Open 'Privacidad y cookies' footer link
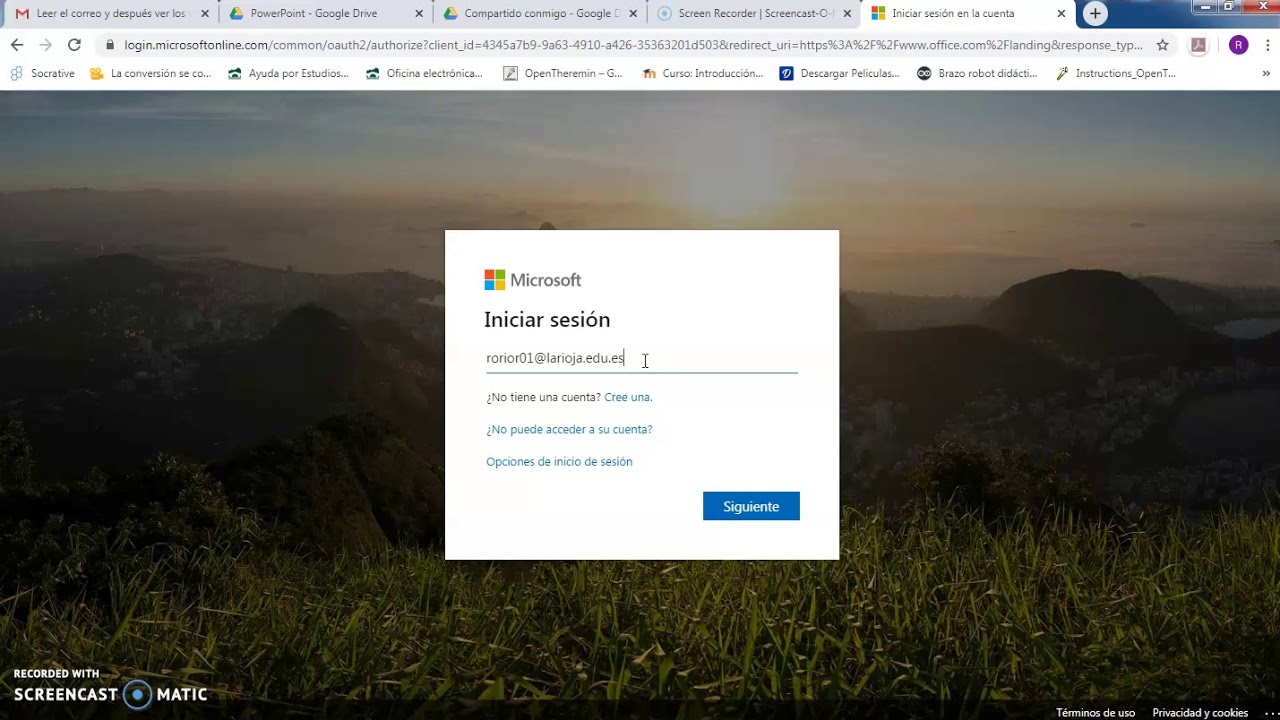 (1200, 713)
